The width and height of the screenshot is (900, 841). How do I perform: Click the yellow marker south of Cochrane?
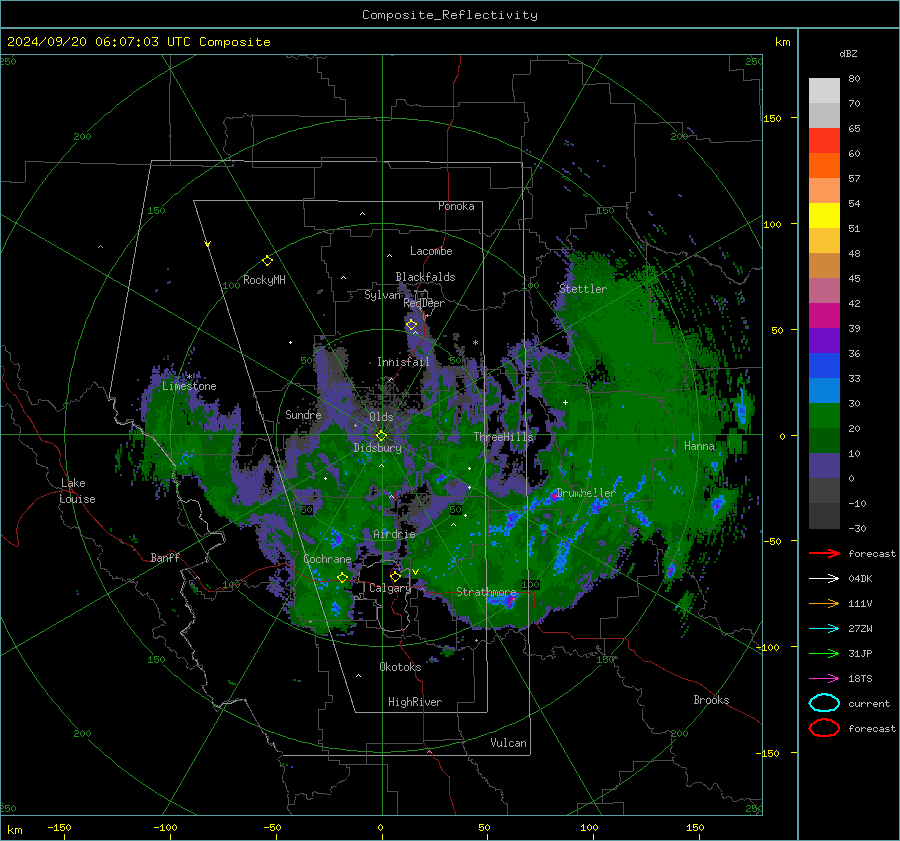click(x=342, y=578)
